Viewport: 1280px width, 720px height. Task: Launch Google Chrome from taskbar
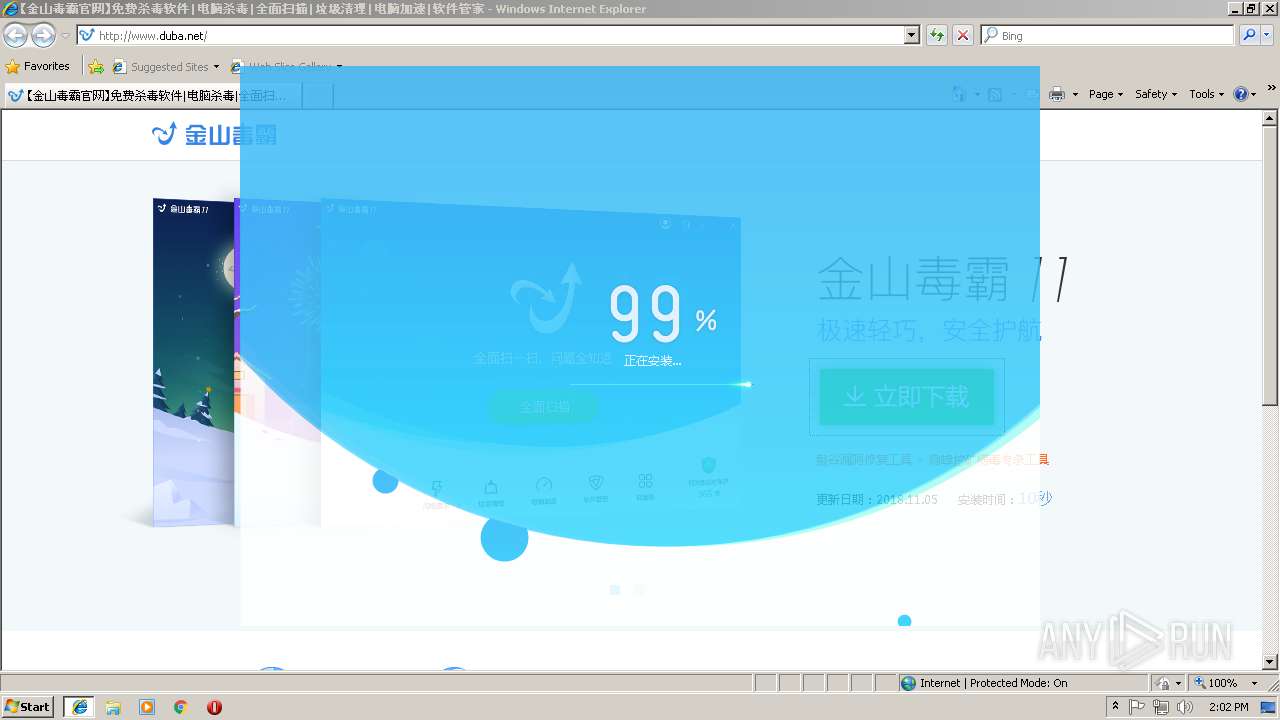coord(181,707)
